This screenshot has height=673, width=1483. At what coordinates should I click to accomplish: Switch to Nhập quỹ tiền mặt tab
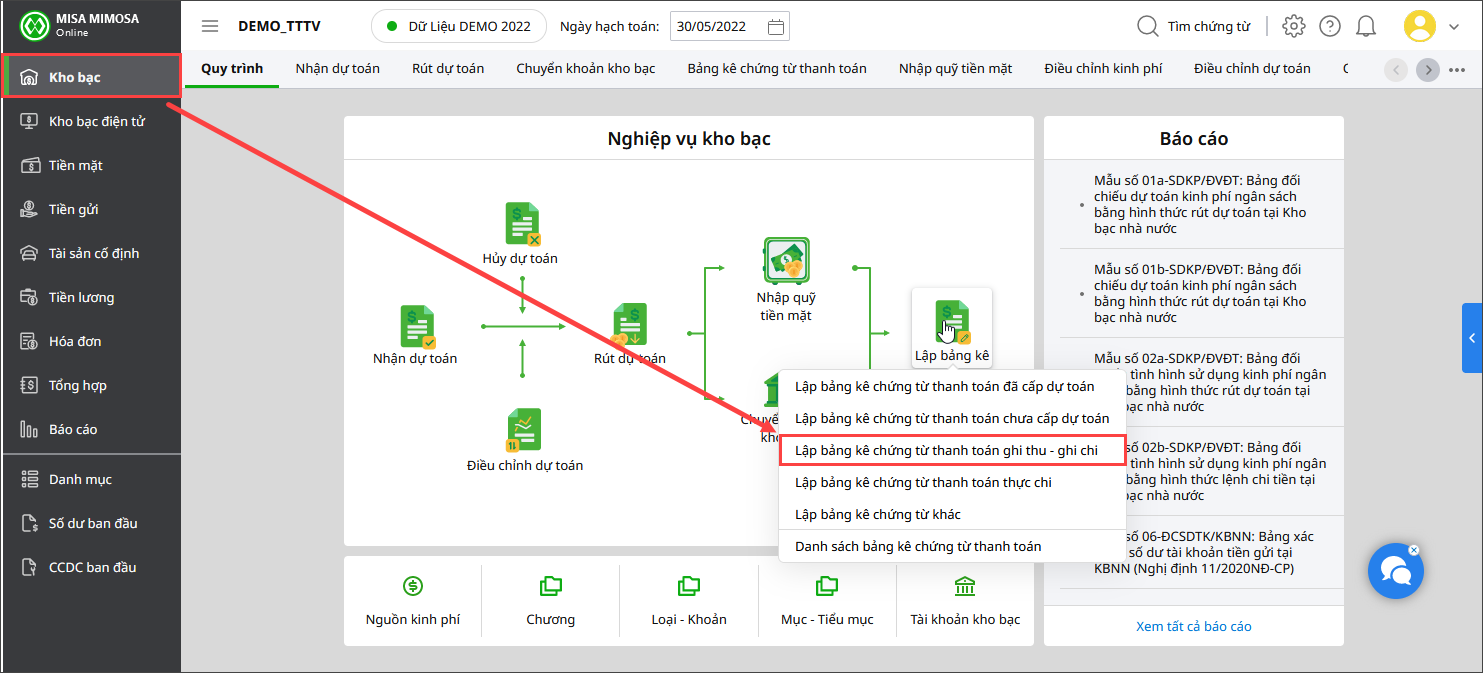point(955,68)
